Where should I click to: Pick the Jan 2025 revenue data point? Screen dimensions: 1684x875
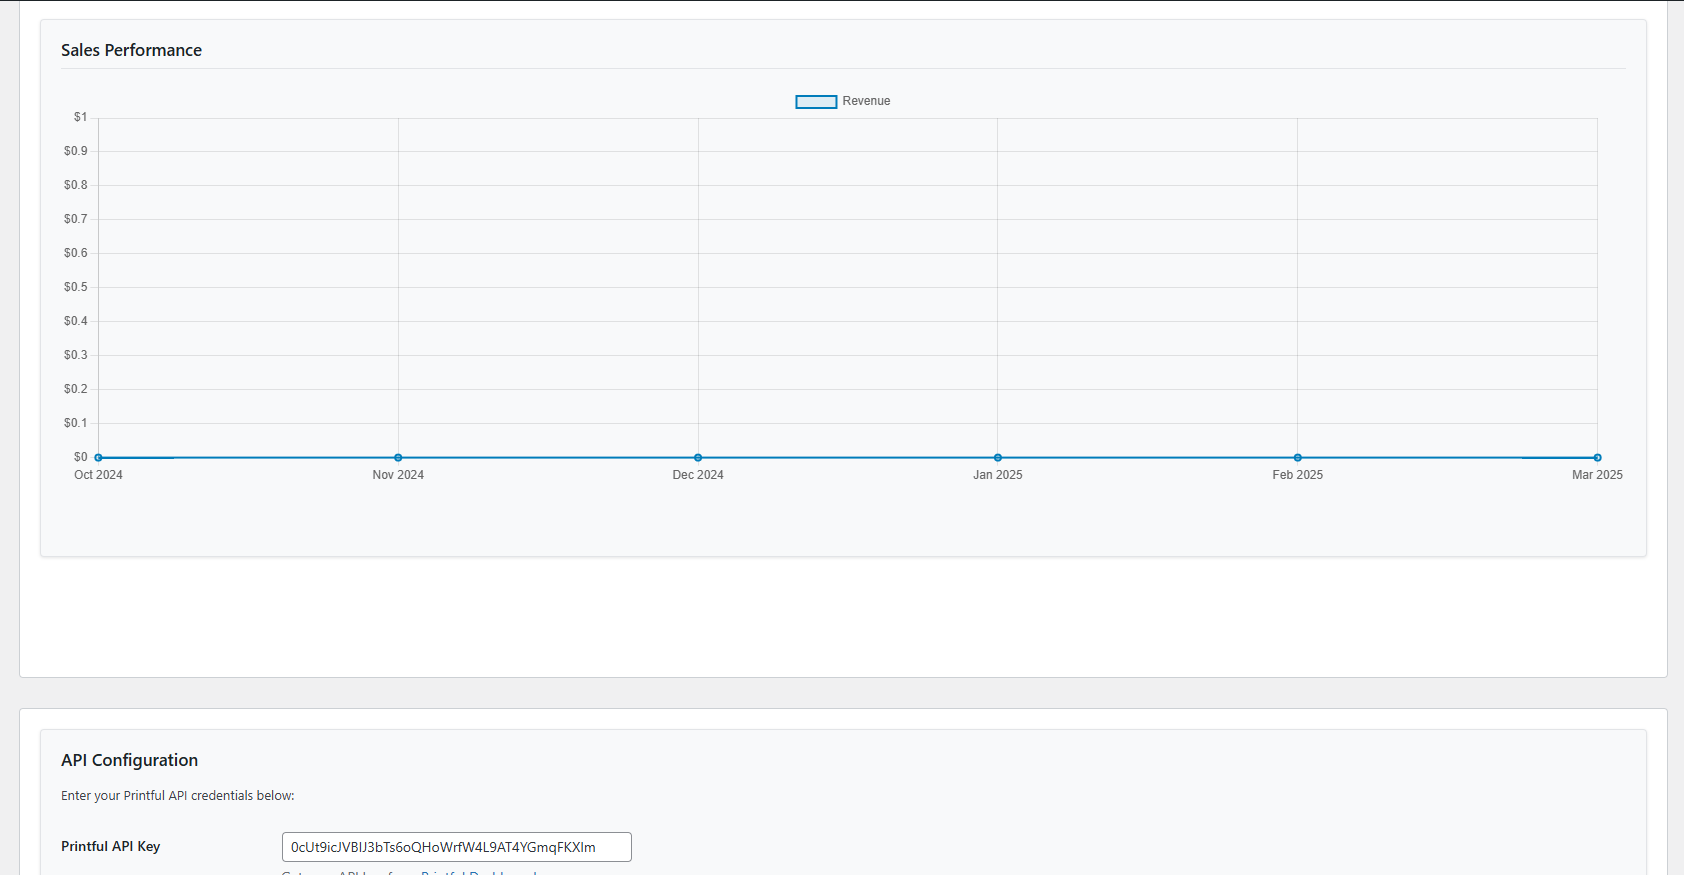click(998, 458)
